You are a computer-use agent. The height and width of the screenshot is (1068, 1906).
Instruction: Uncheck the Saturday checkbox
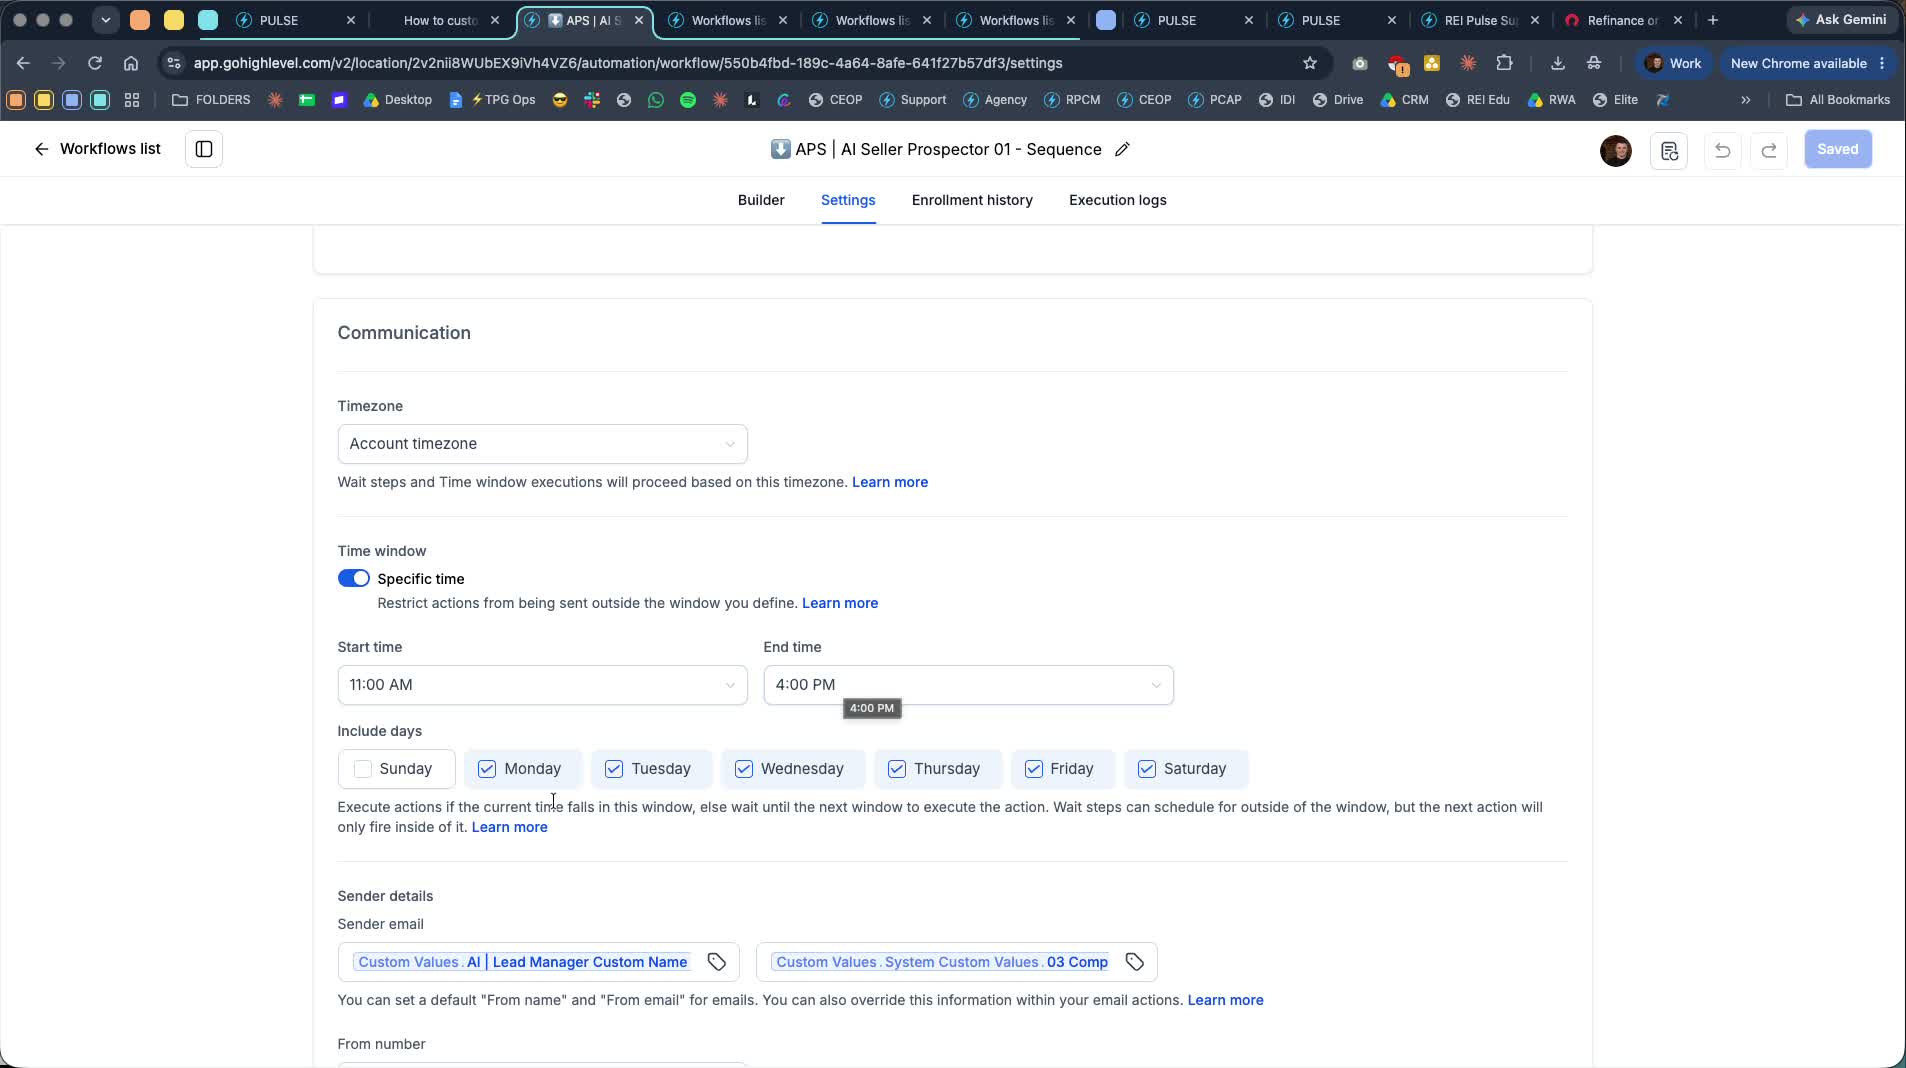point(1147,769)
